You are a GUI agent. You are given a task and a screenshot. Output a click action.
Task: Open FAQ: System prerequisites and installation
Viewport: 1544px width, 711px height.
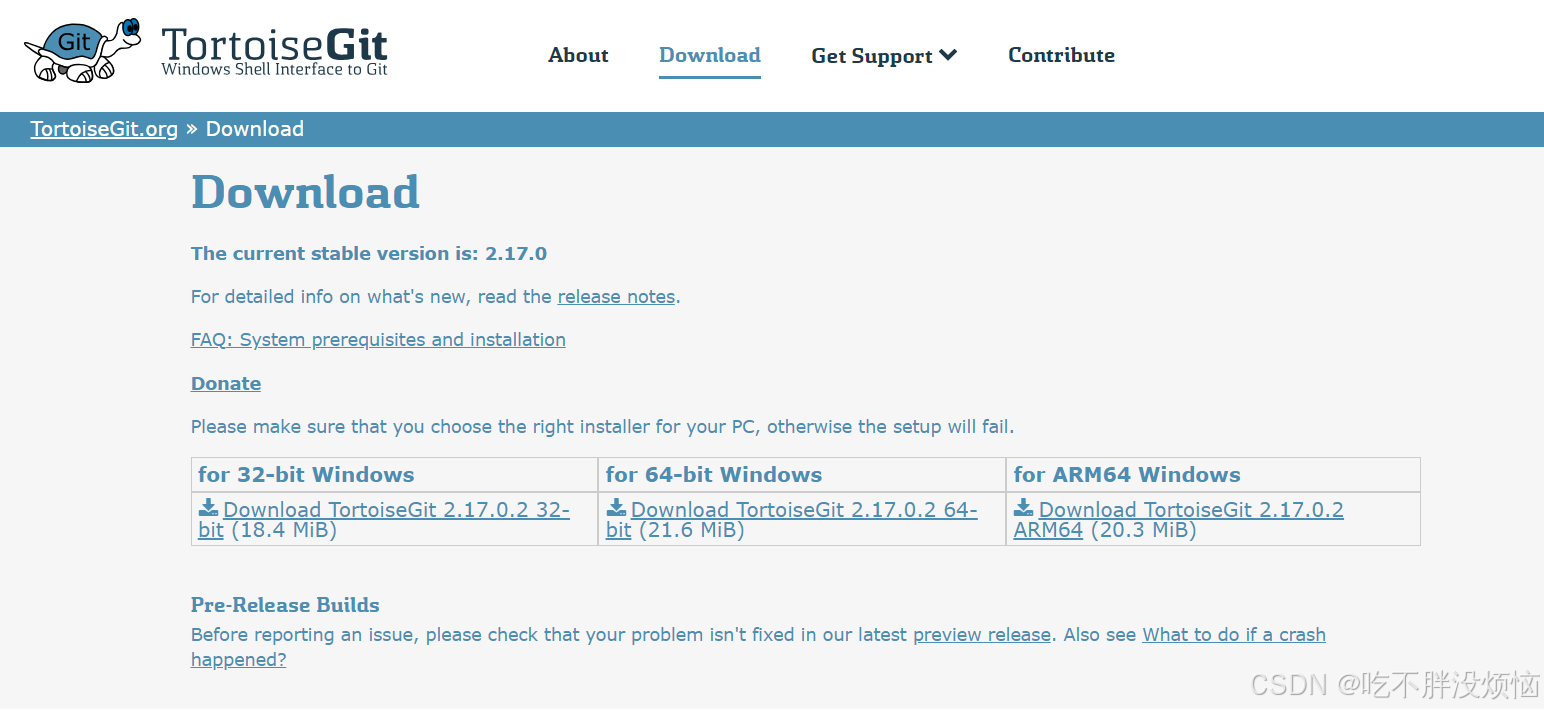[x=378, y=340]
